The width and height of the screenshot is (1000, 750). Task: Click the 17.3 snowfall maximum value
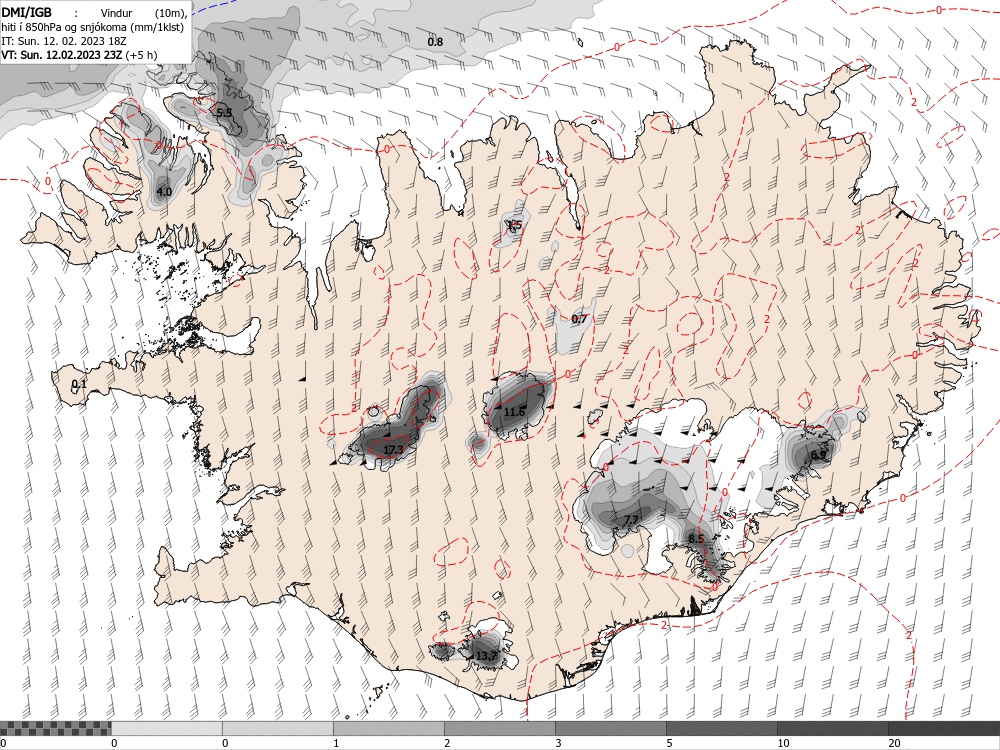point(393,450)
